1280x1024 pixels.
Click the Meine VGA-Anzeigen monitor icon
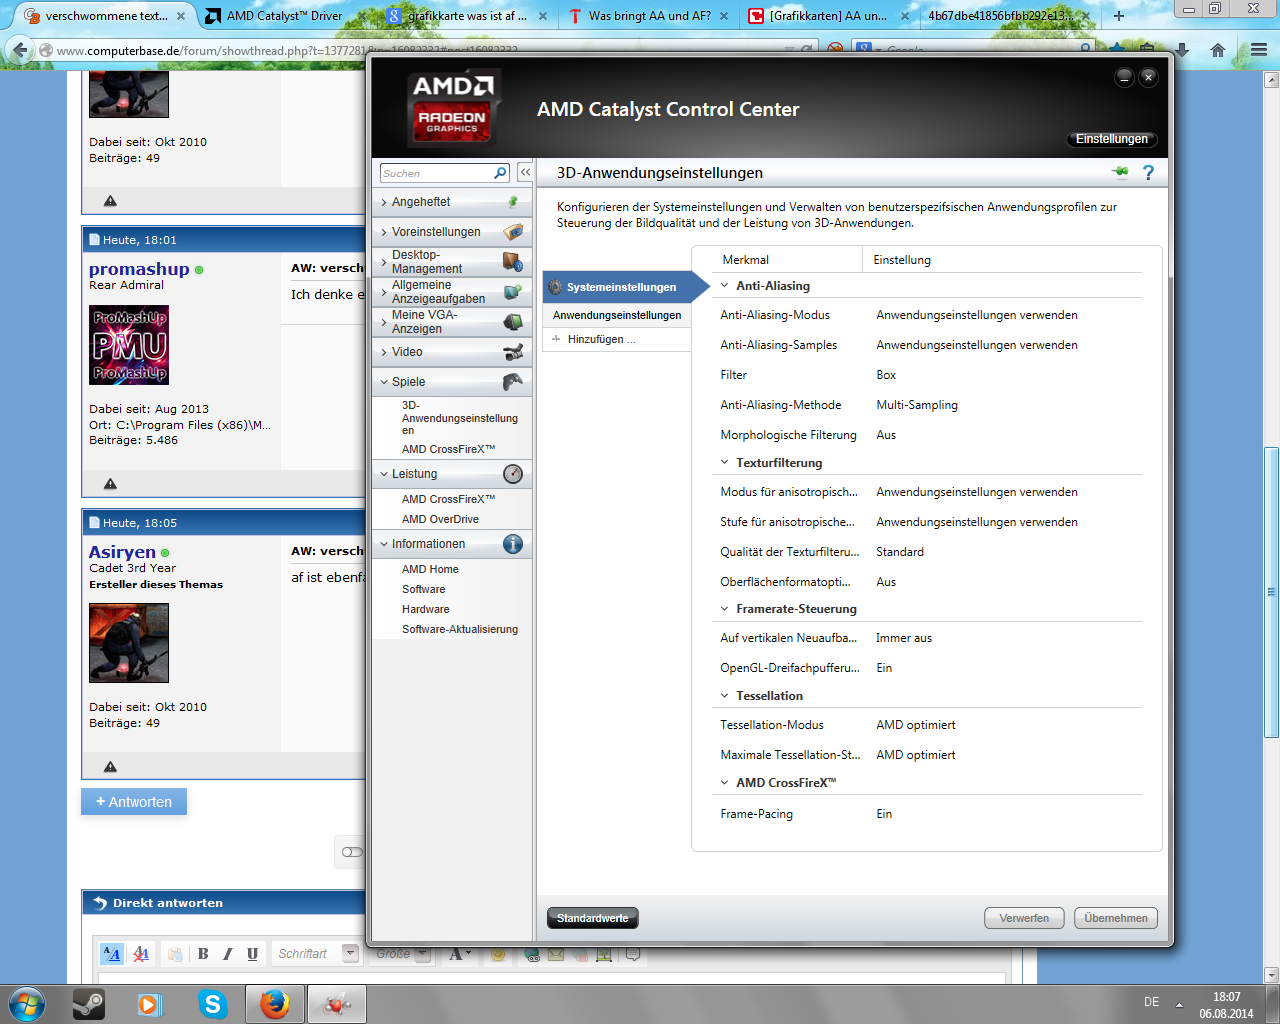click(513, 322)
